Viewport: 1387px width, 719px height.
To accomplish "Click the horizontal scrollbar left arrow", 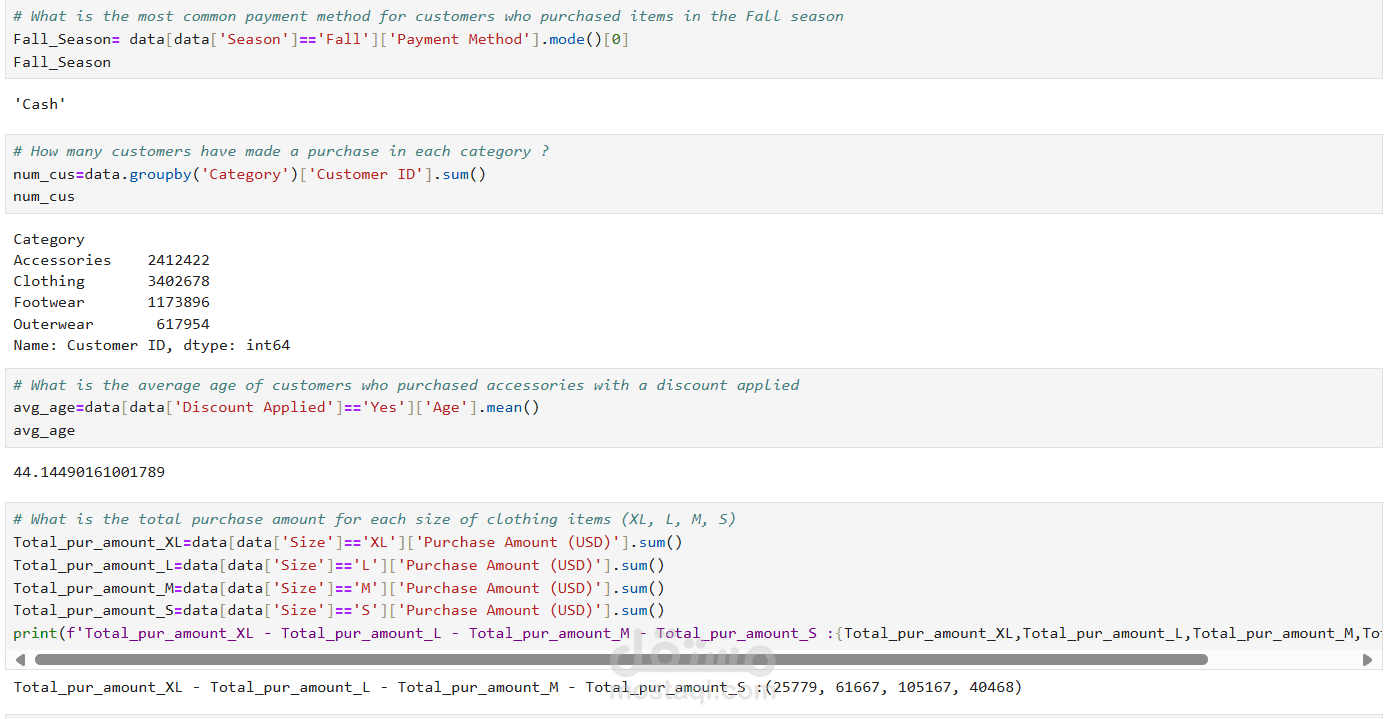I will [x=20, y=660].
